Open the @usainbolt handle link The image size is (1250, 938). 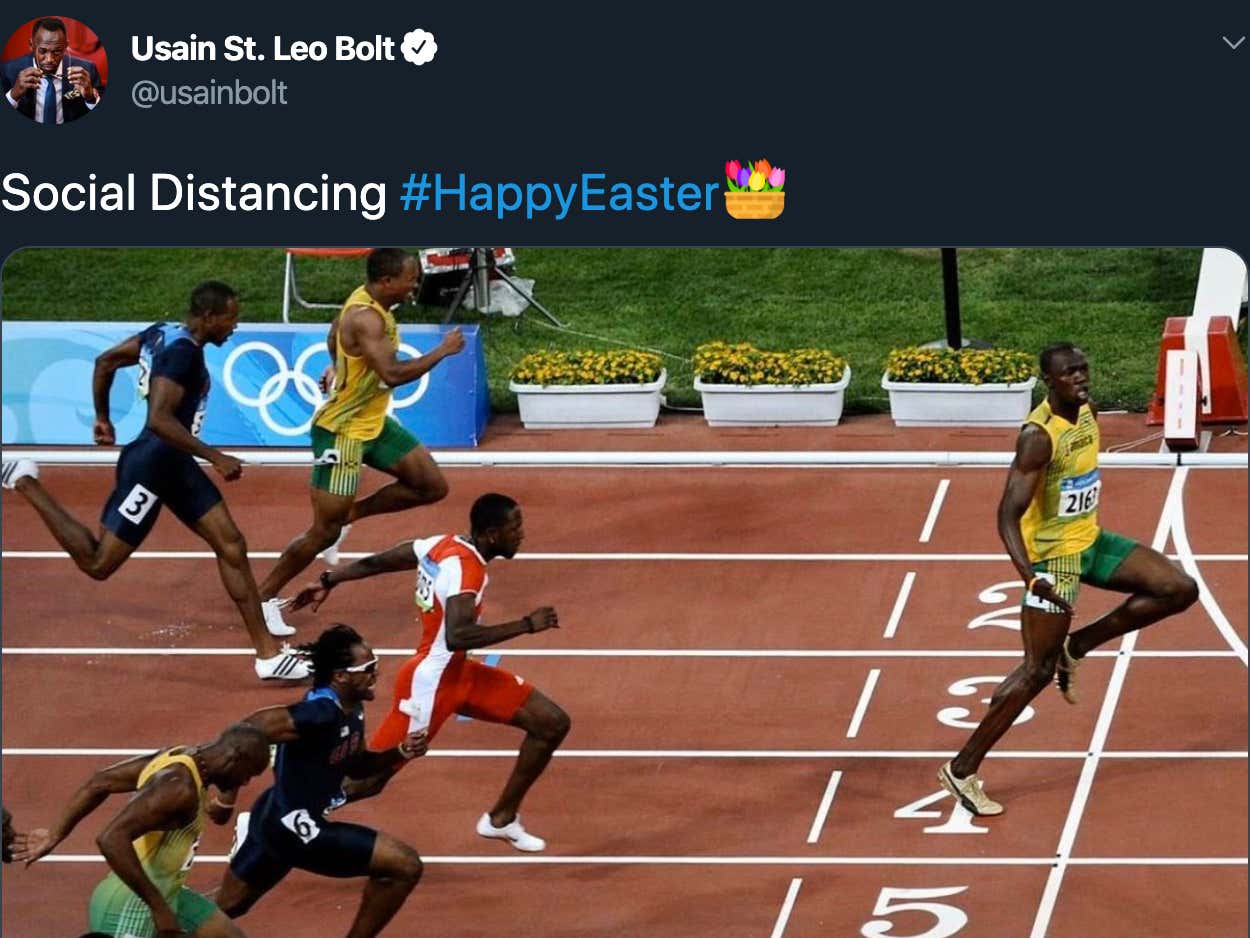(x=208, y=93)
